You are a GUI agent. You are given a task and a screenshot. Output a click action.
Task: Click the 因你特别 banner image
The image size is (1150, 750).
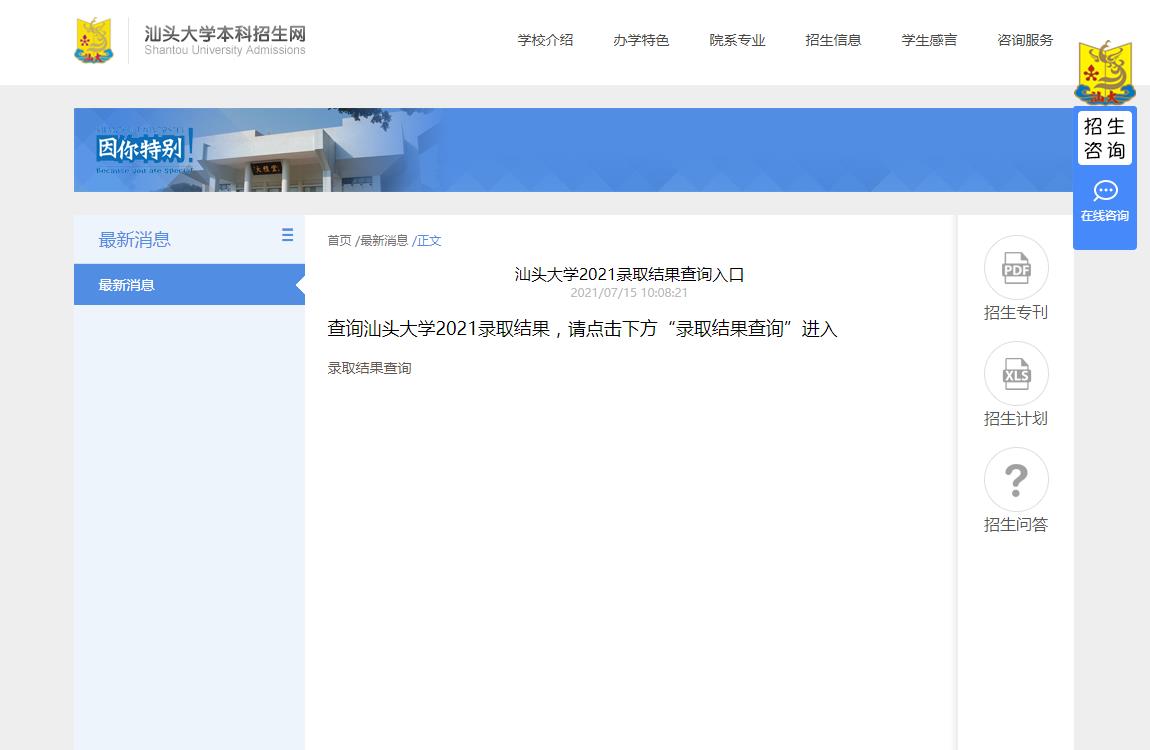(574, 150)
